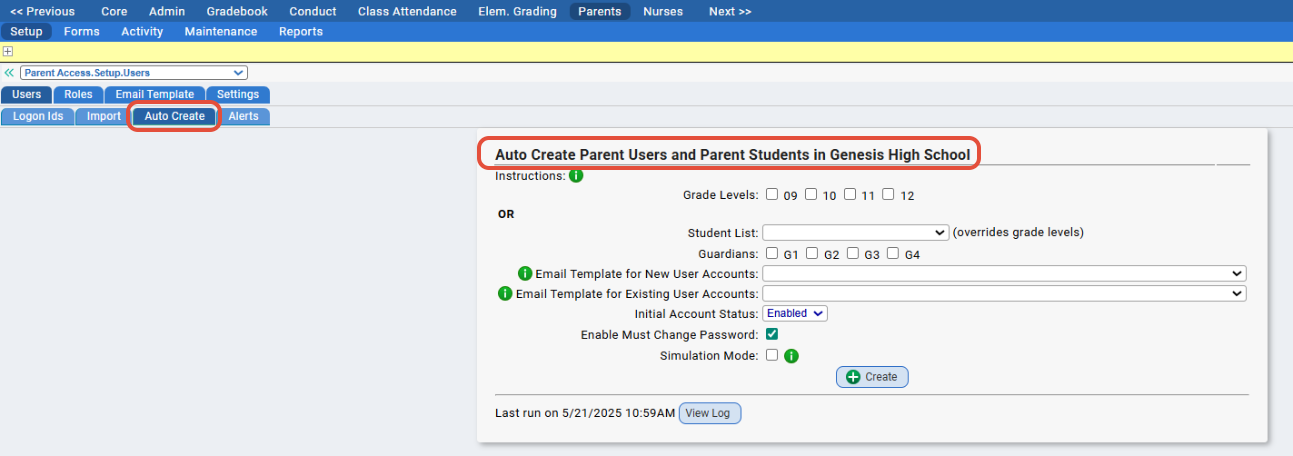Open the Reports submenu
This screenshot has height=456, width=1293.
[301, 31]
